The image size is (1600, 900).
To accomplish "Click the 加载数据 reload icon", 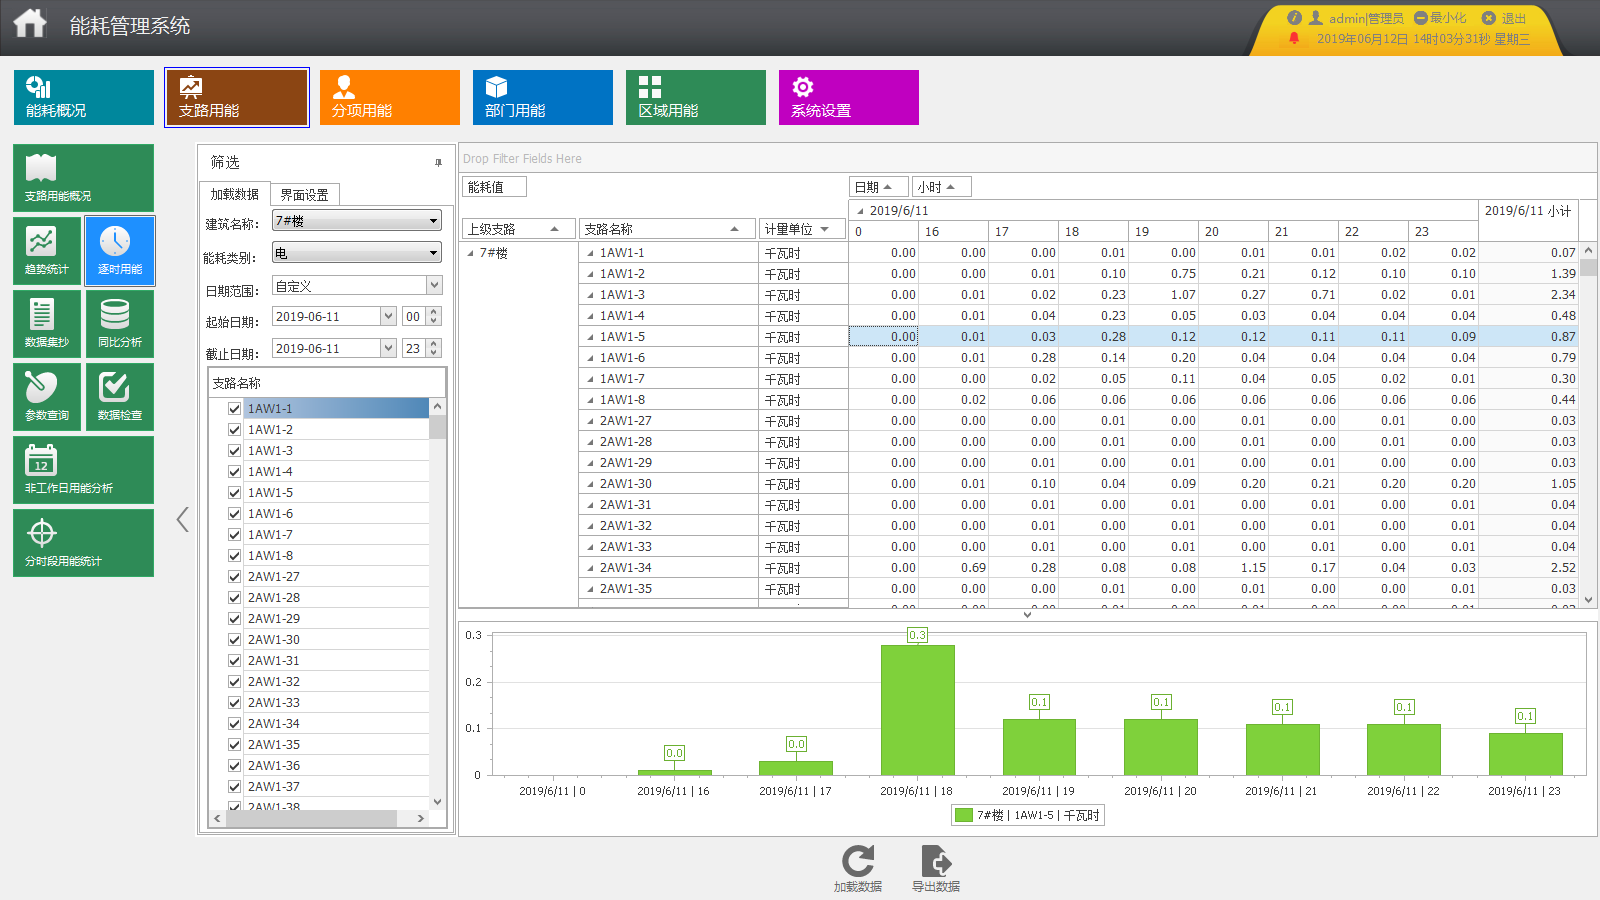I will coord(858,863).
